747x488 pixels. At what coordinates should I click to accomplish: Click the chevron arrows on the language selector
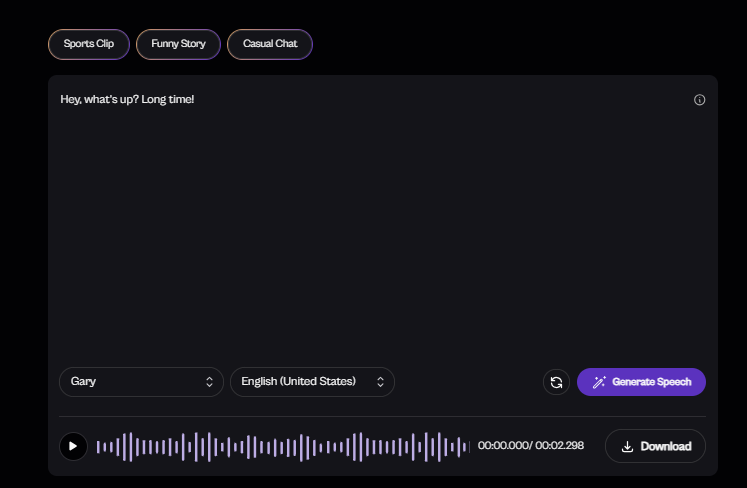(380, 382)
